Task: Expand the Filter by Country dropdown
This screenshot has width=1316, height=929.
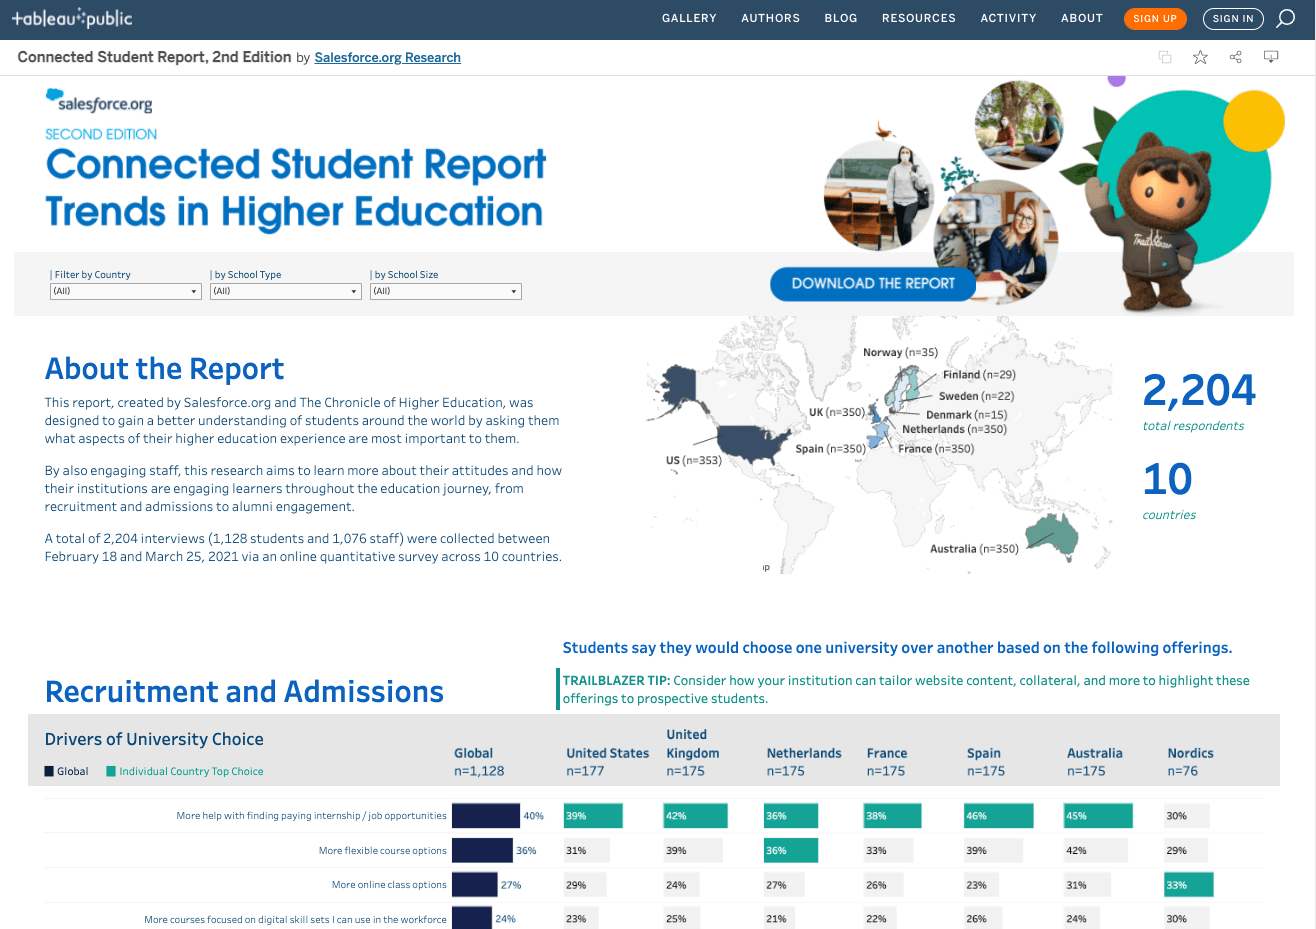Action: [x=126, y=291]
